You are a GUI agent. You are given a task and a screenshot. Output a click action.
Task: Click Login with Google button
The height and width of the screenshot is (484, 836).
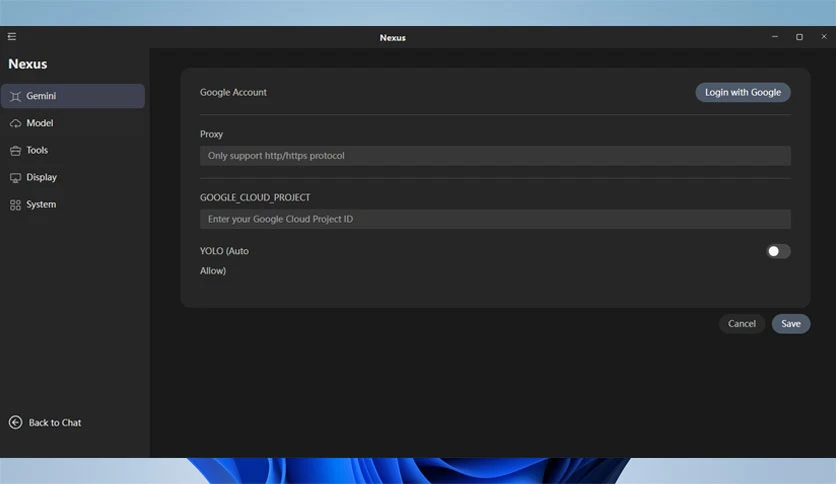click(743, 92)
